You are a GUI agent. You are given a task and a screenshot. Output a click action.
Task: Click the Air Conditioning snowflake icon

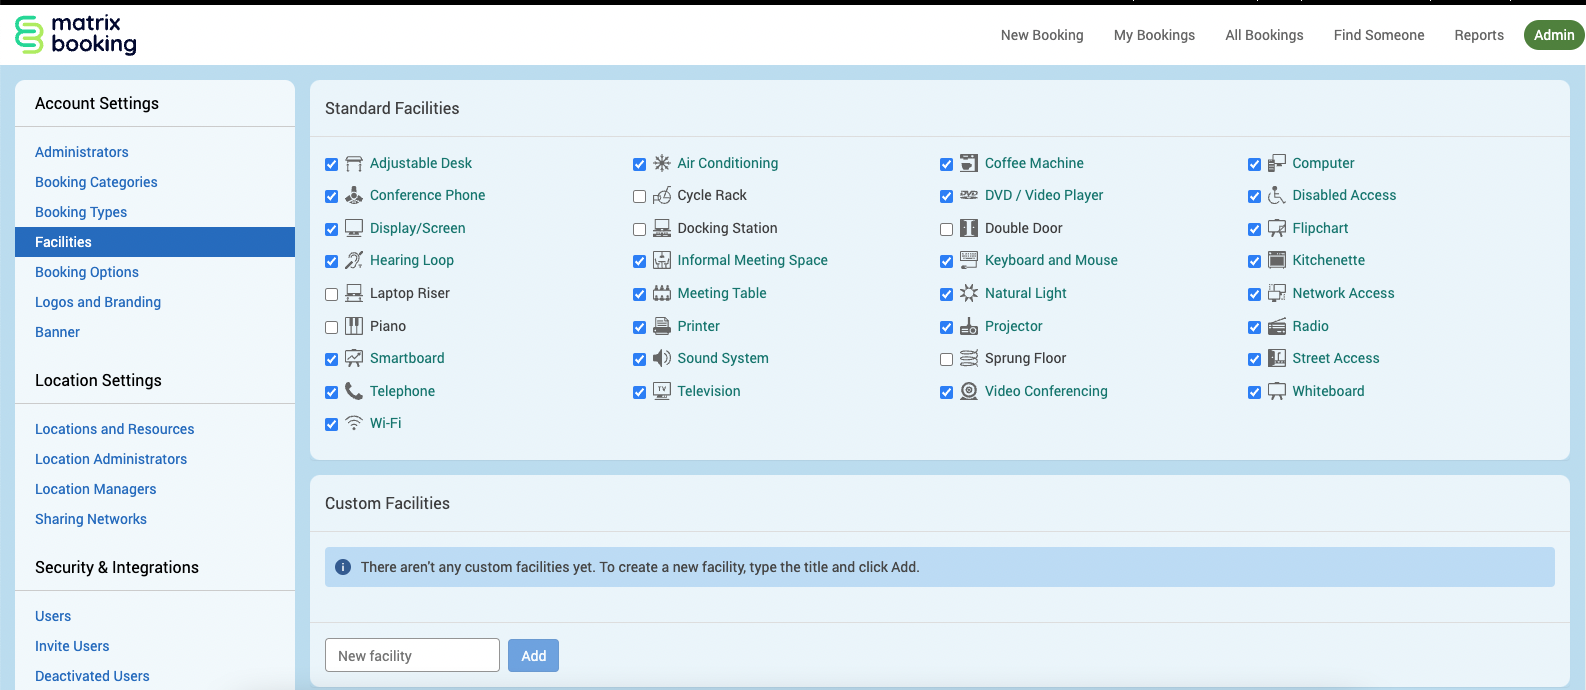662,163
